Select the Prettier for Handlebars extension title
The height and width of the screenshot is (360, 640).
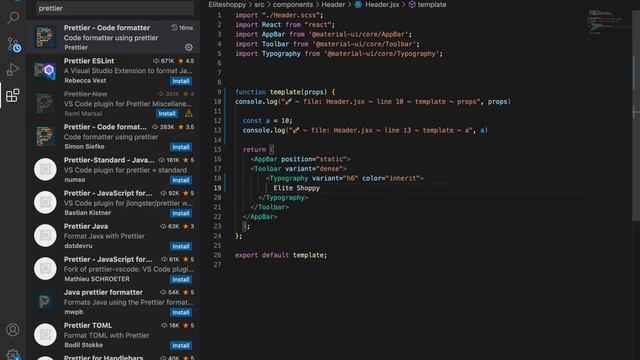click(x=104, y=358)
